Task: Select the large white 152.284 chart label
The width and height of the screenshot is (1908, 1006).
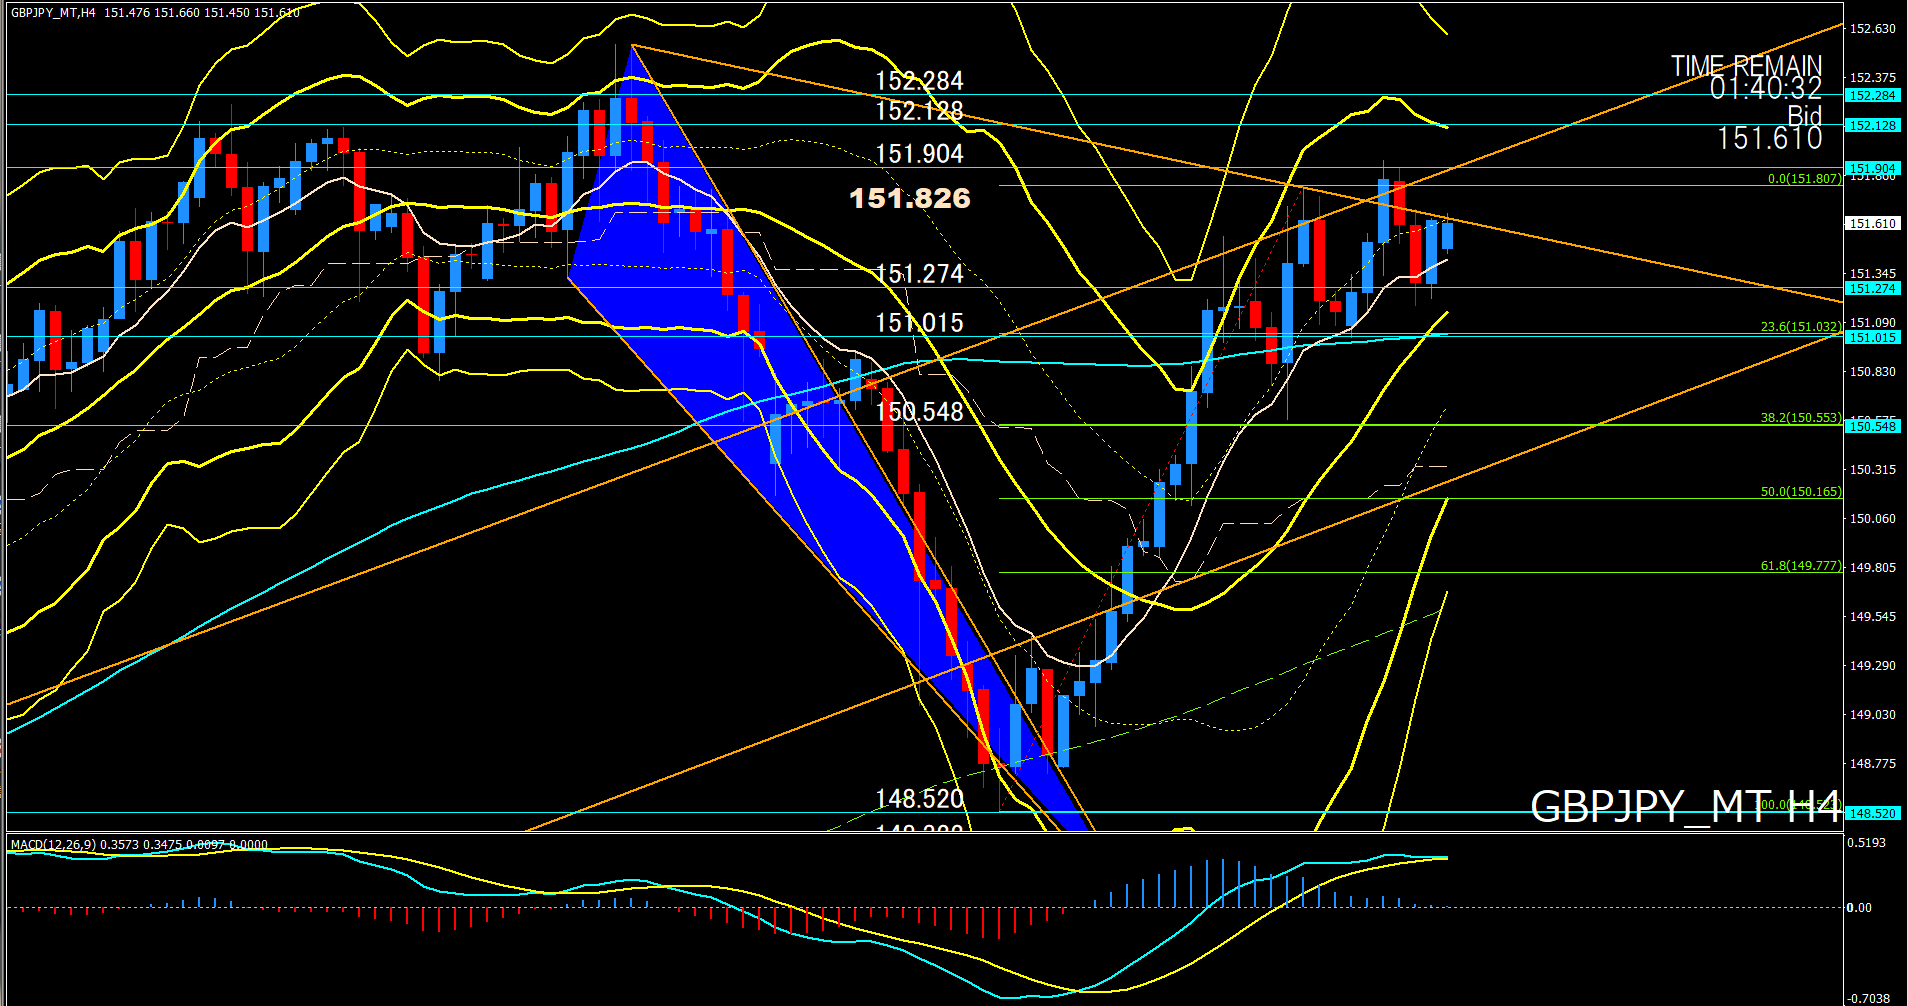Action: 919,81
